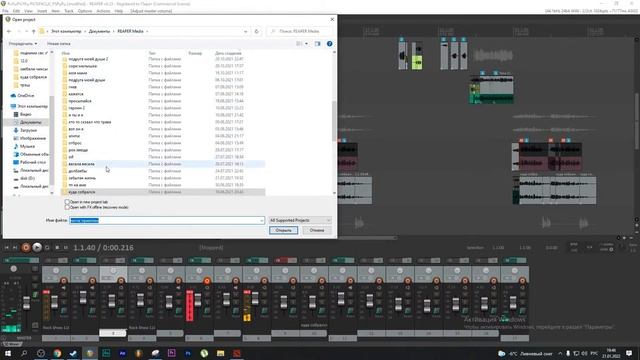Click the fader beside the yellow meter
This screenshot has height=360, width=640.
tap(255, 298)
